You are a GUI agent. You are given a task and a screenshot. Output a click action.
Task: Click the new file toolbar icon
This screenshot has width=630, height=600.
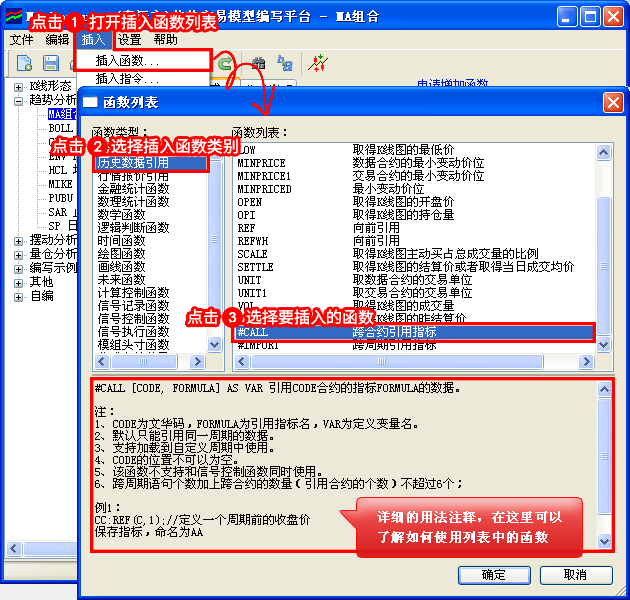coord(24,63)
